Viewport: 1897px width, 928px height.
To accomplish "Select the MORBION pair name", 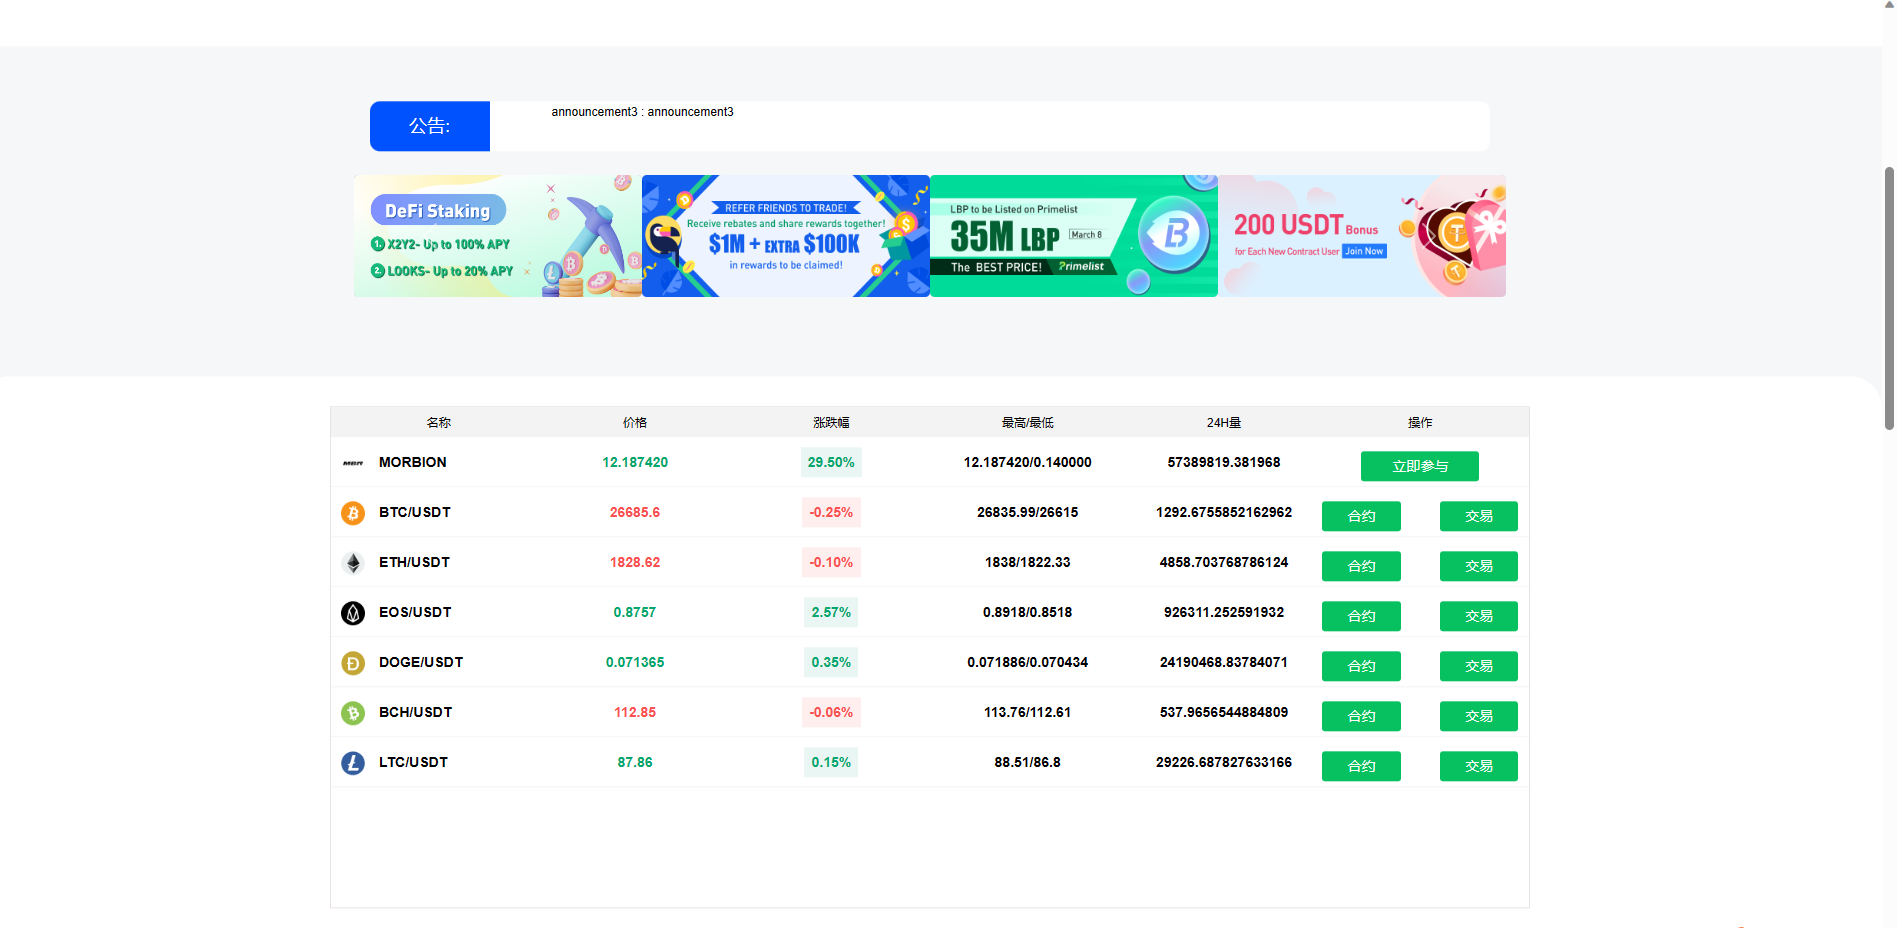I will point(413,462).
